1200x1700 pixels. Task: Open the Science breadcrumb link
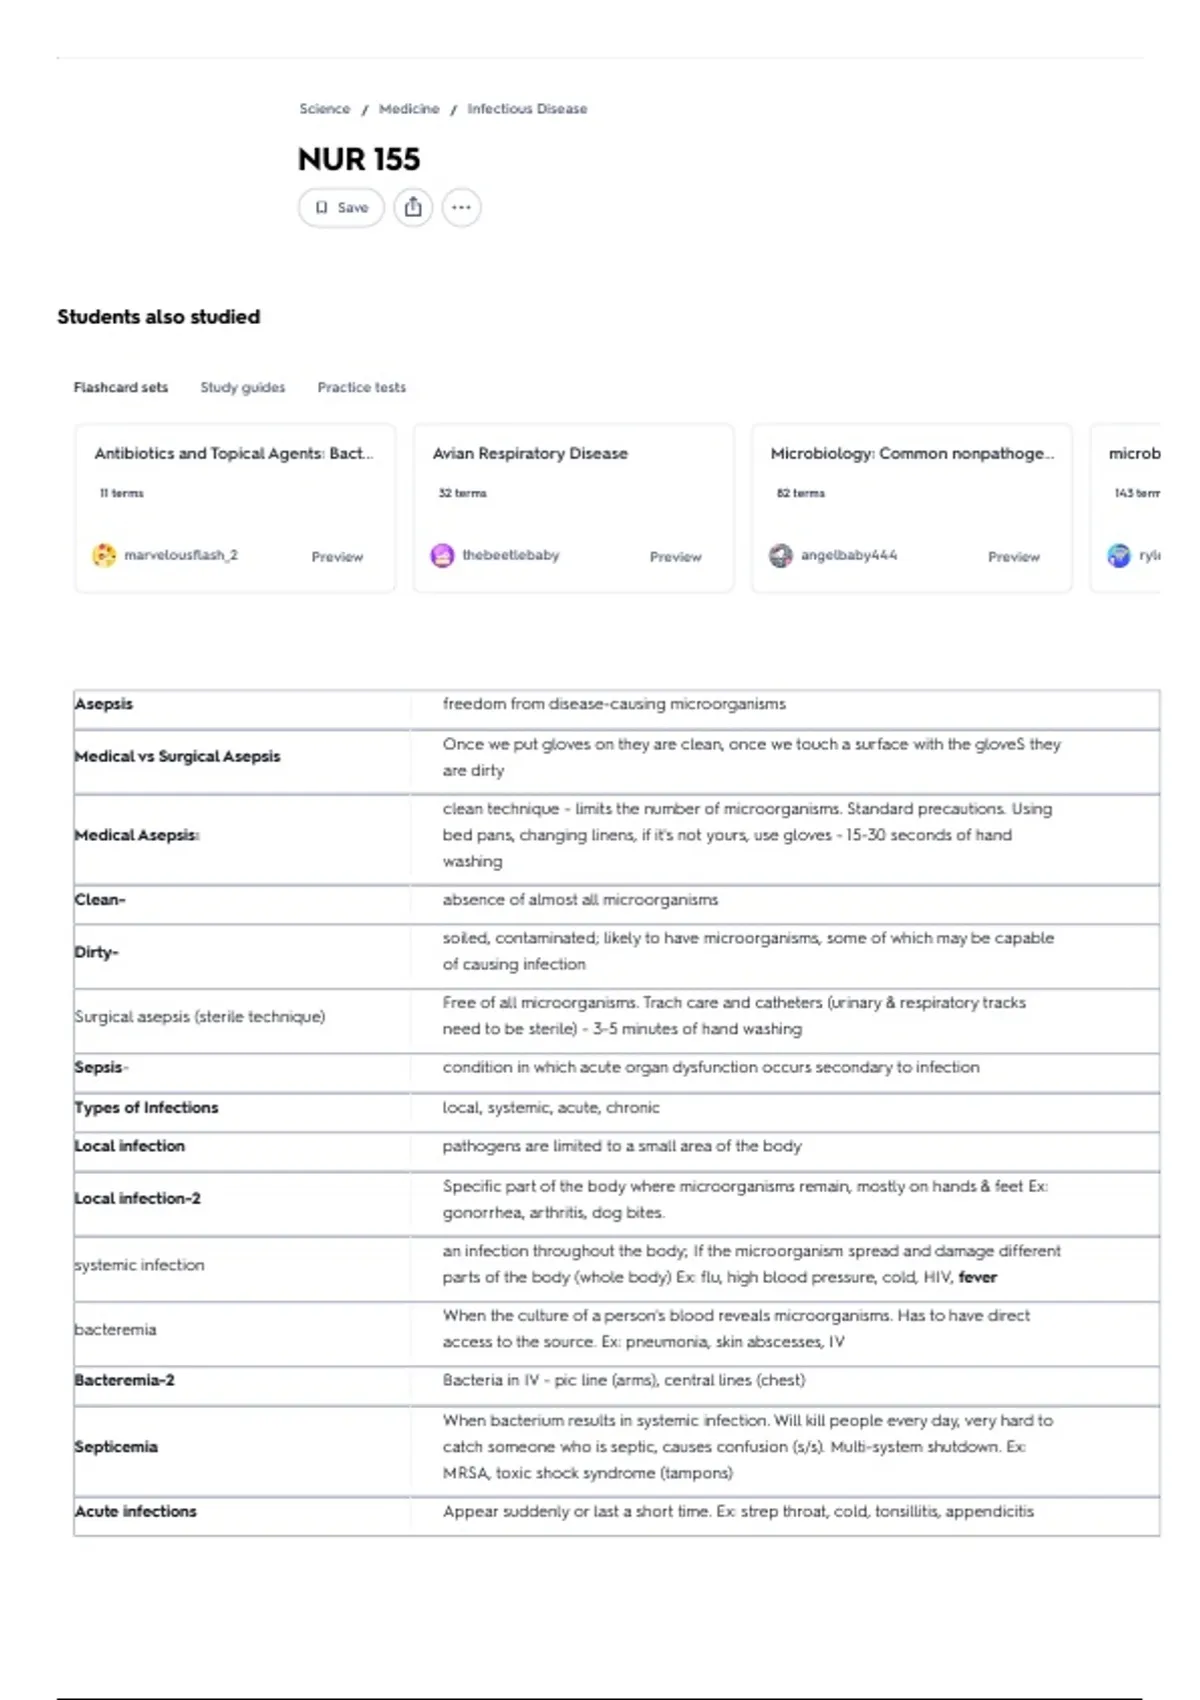[325, 109]
